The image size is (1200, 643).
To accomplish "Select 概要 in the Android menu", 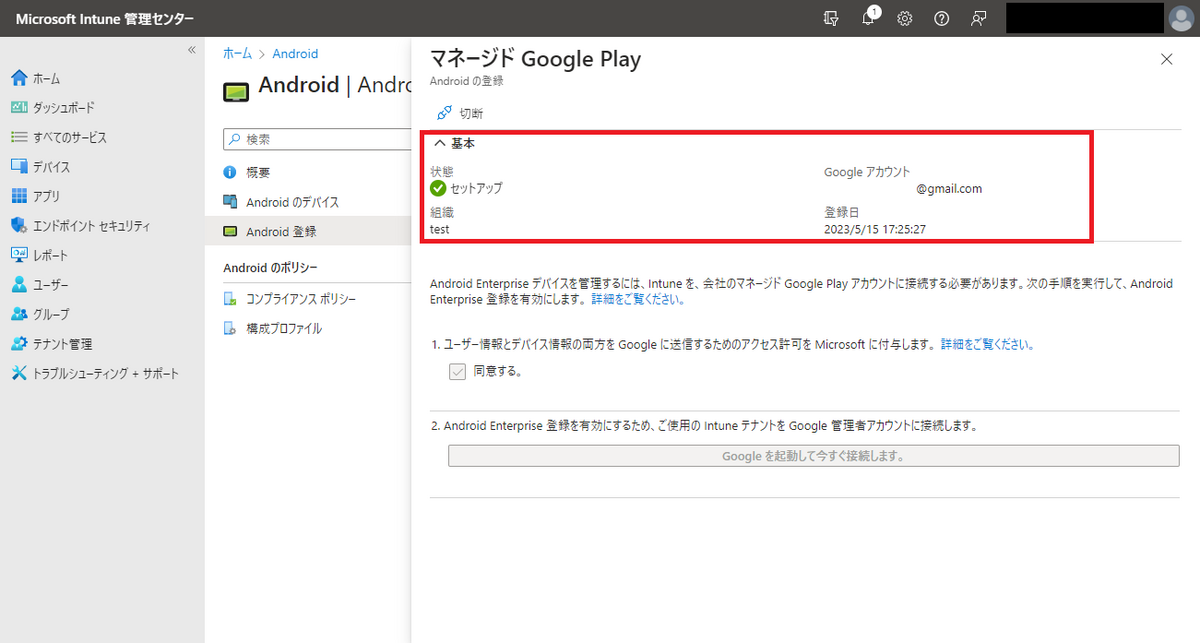I will pyautogui.click(x=258, y=172).
